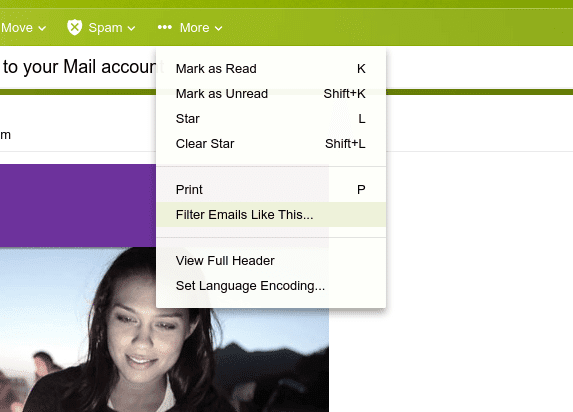Click the Spam shield icon
Screen dimensions: 573x412
75,27
